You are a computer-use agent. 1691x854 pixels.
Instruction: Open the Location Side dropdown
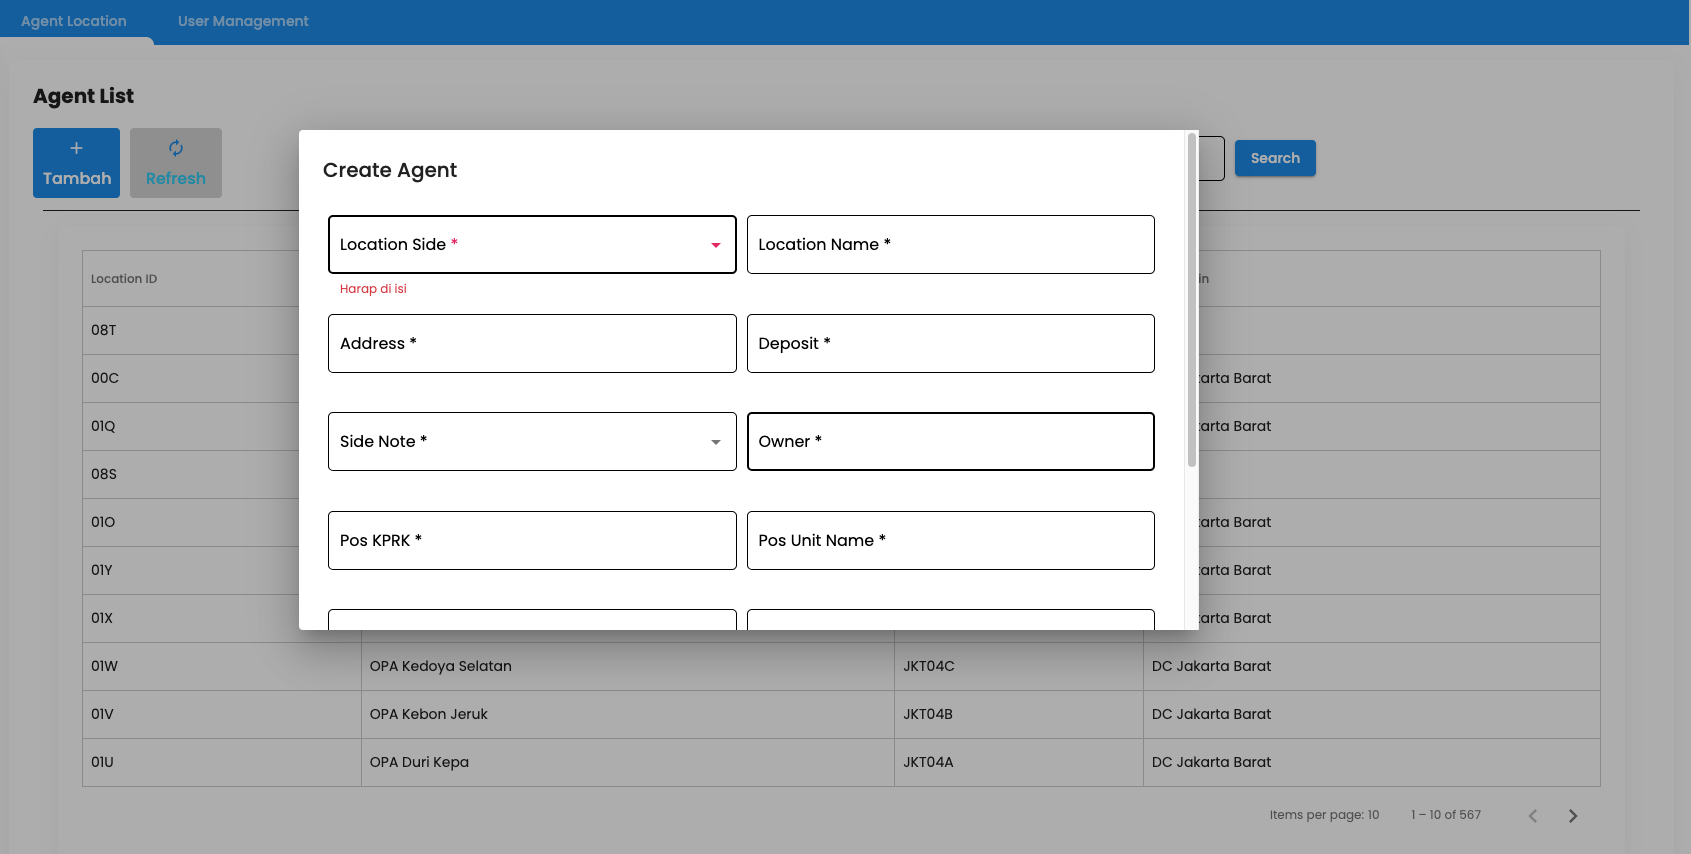(x=532, y=245)
